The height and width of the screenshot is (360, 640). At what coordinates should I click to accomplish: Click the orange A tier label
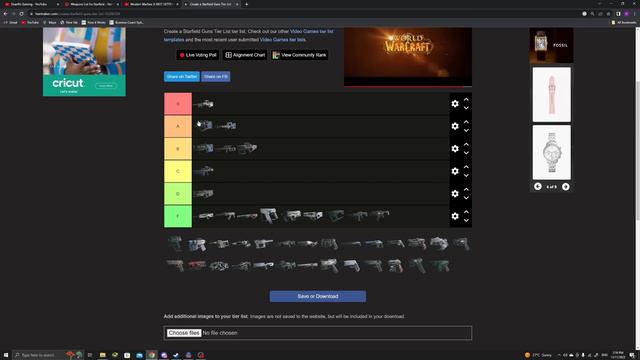tap(178, 126)
